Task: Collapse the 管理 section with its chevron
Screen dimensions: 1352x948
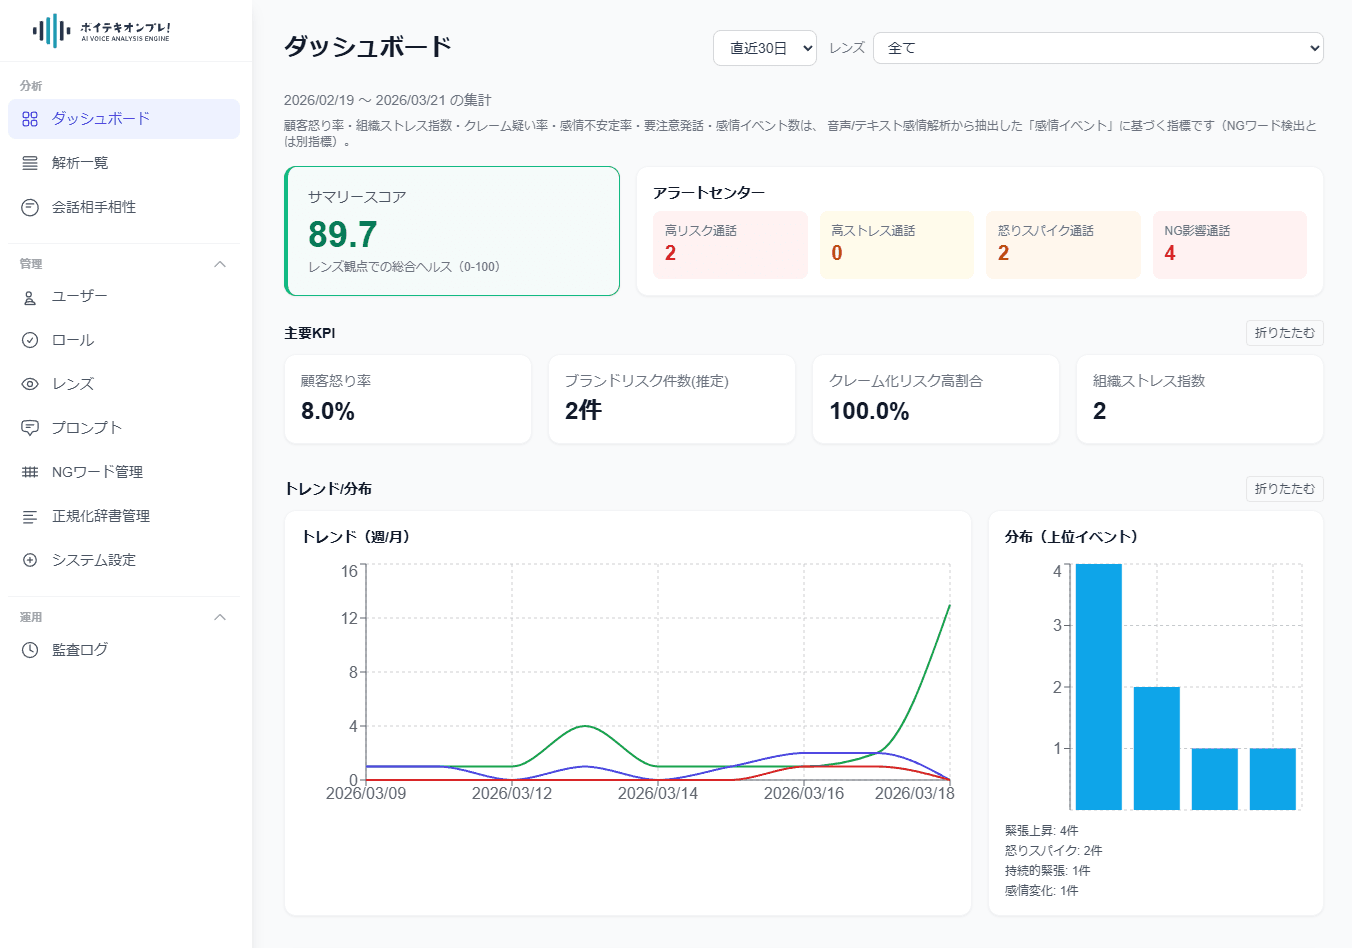Action: pos(220,263)
